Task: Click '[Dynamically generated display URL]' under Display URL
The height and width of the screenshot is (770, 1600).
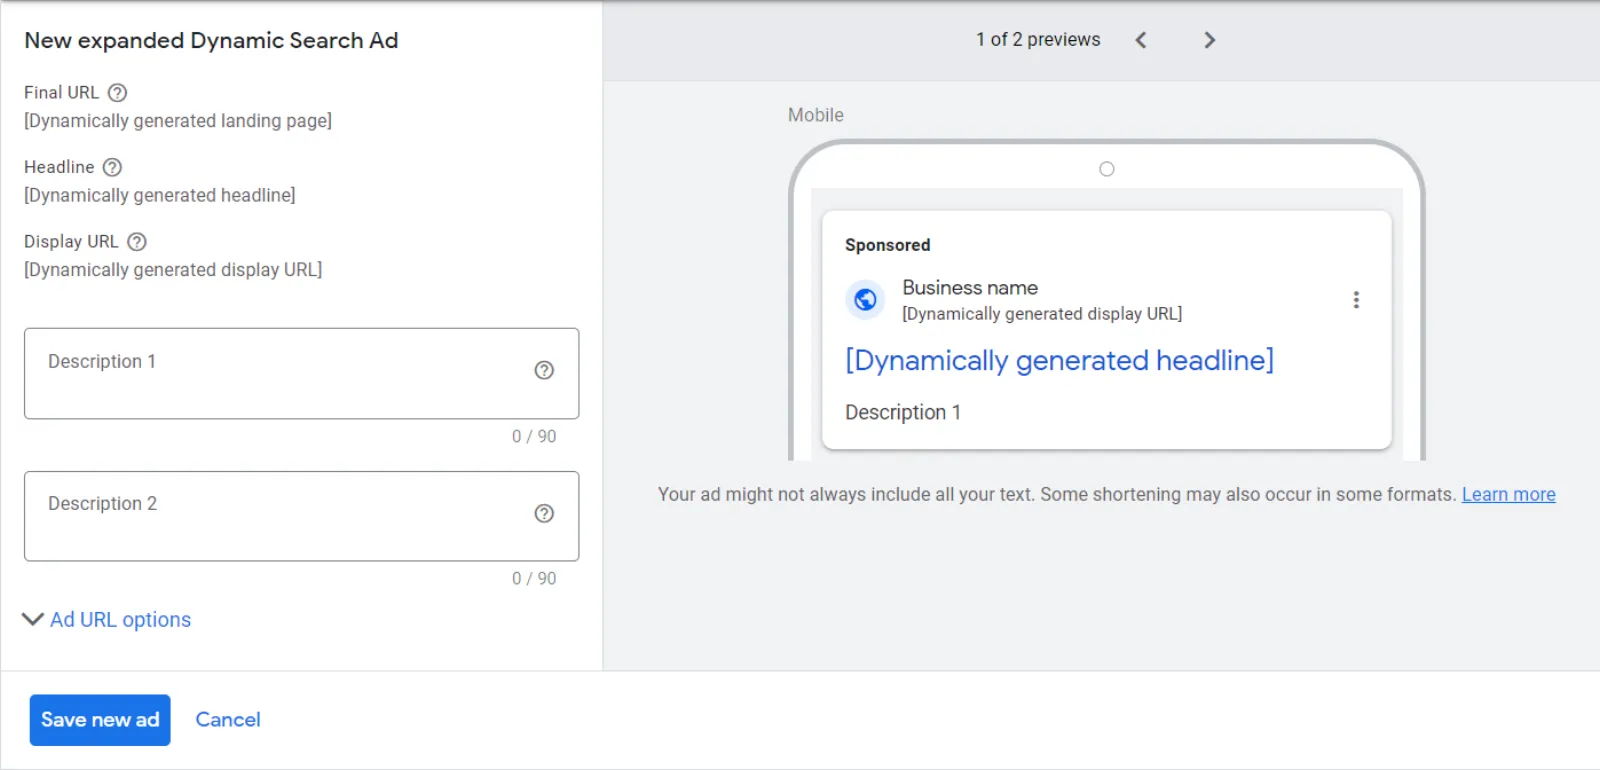Action: pyautogui.click(x=173, y=270)
